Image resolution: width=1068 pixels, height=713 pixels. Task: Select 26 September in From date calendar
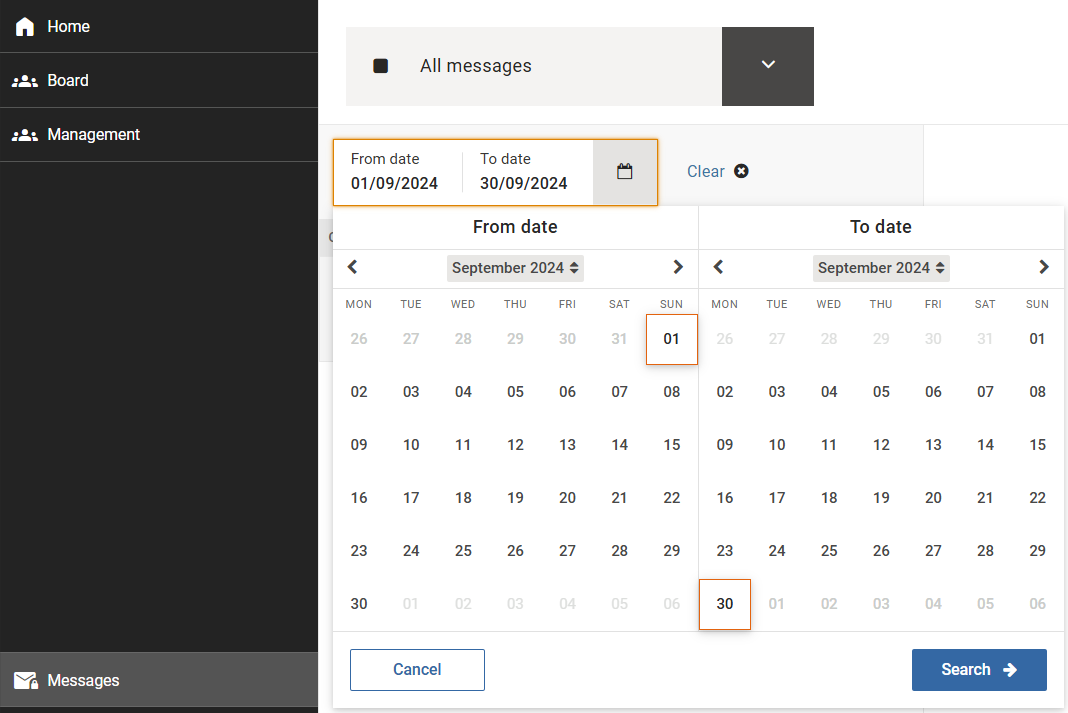515,550
